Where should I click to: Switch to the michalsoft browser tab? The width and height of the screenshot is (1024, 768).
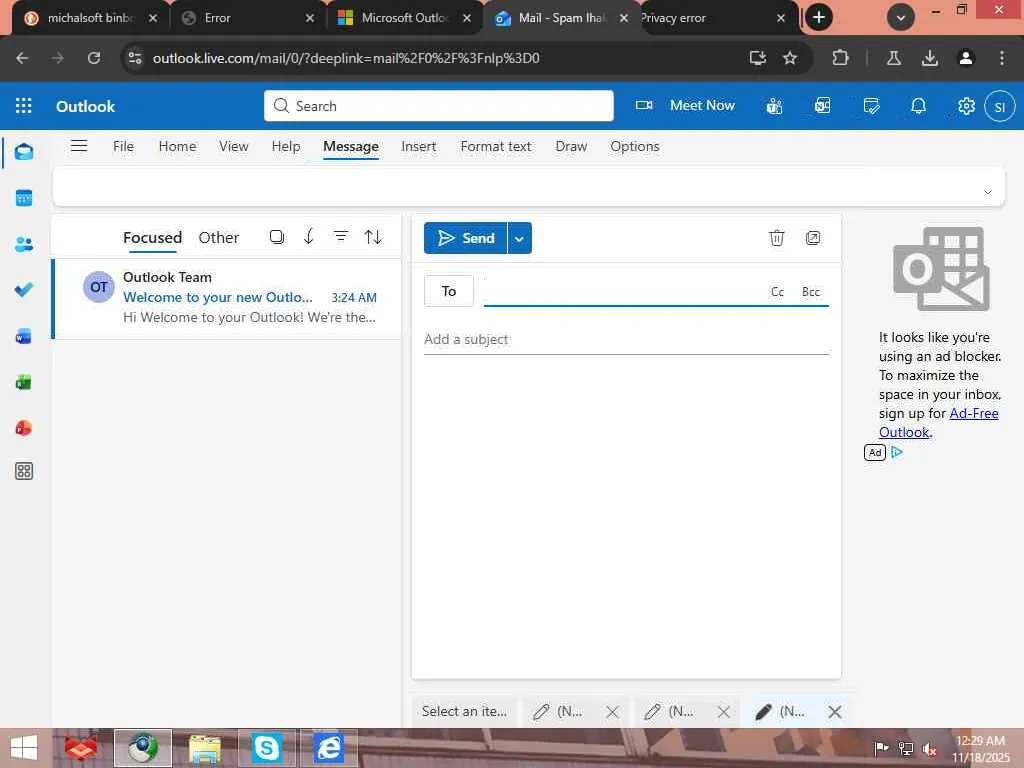pos(89,18)
